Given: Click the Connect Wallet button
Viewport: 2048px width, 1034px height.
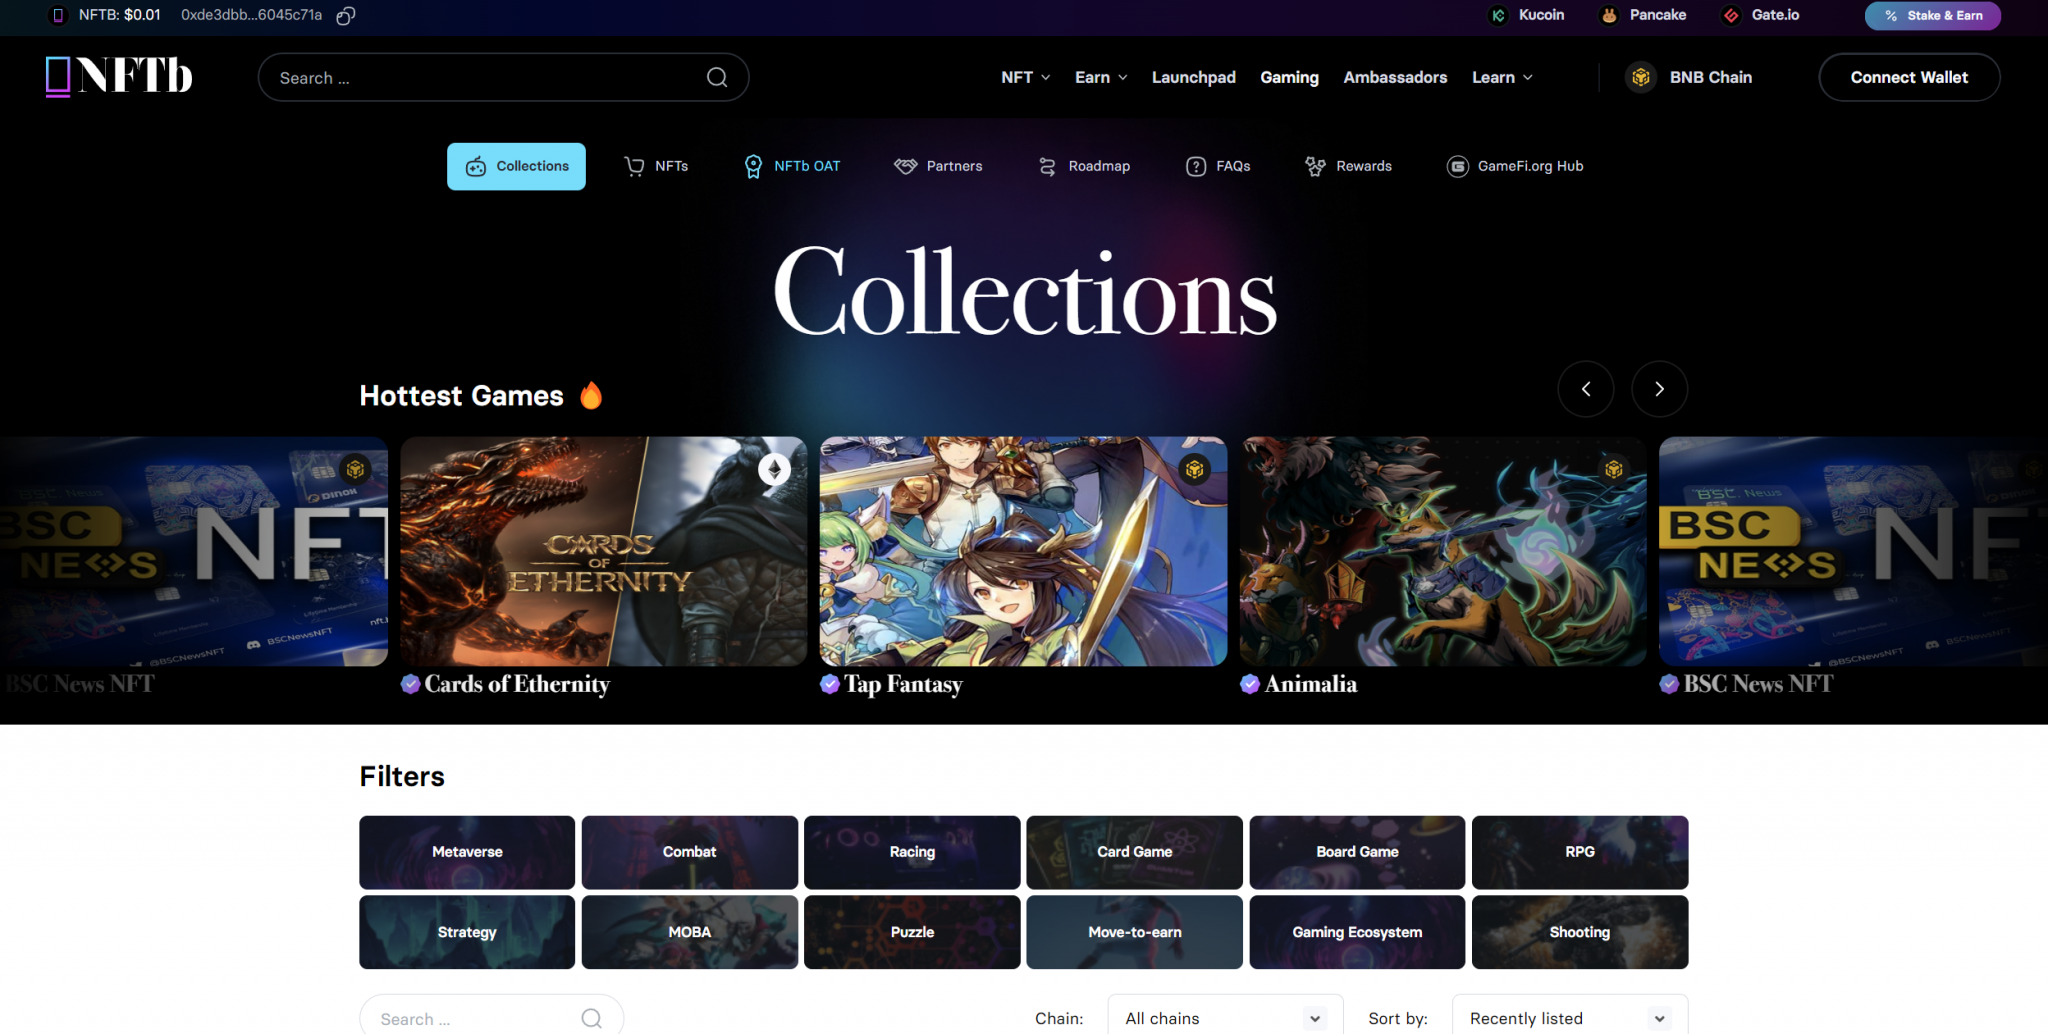Looking at the screenshot, I should tap(1909, 77).
